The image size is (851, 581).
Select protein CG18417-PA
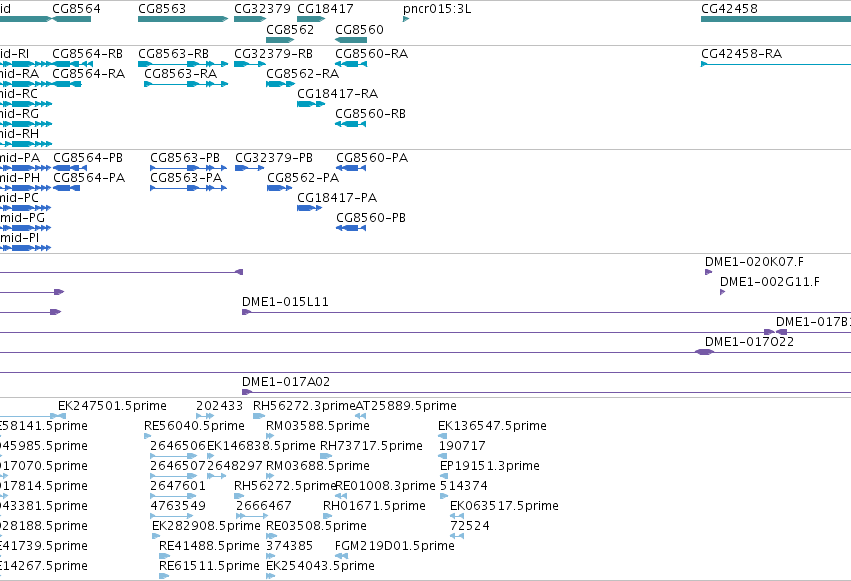310,208
